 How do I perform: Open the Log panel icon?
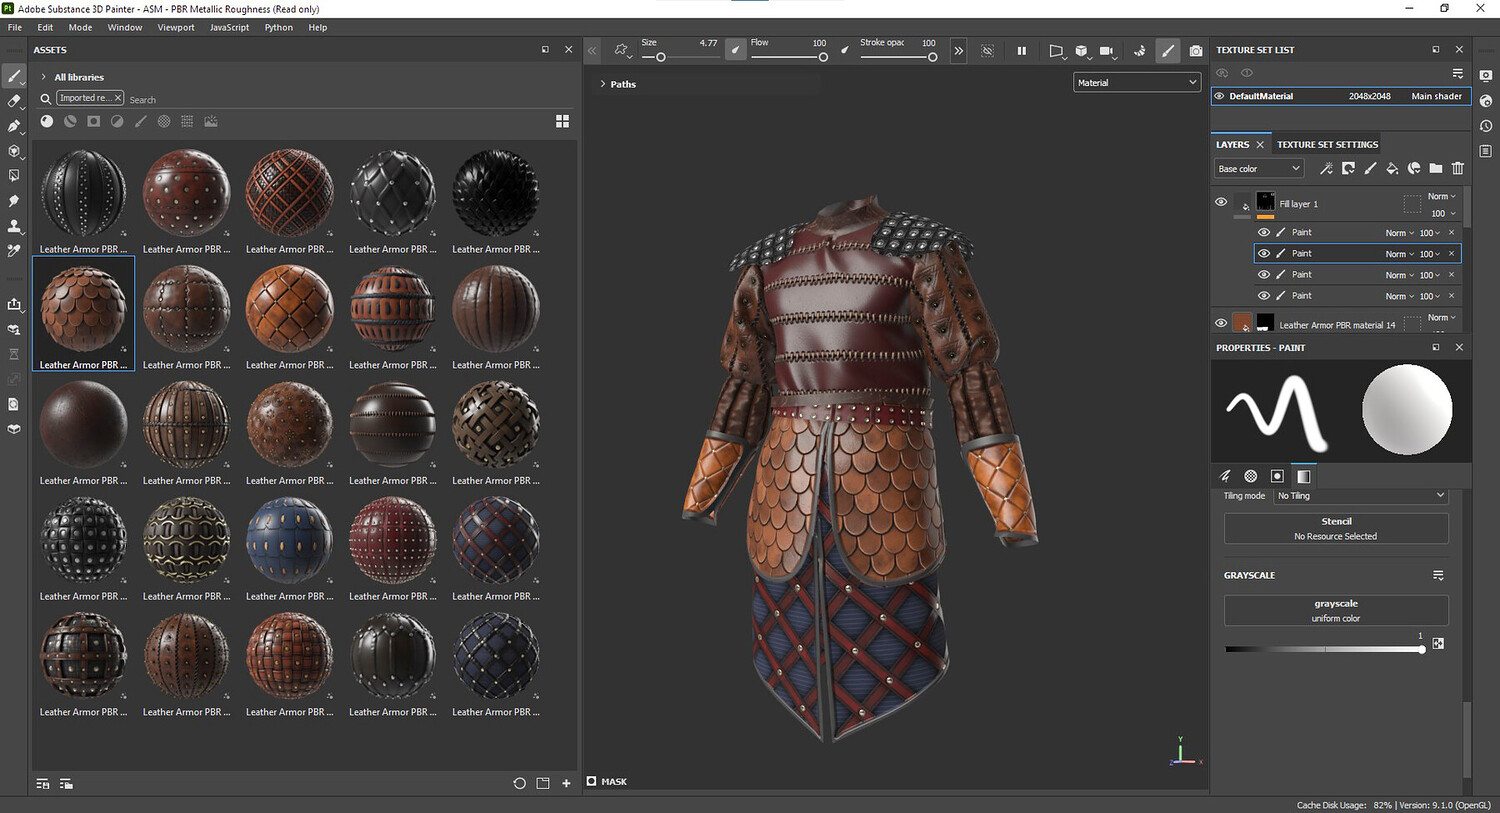point(1486,151)
